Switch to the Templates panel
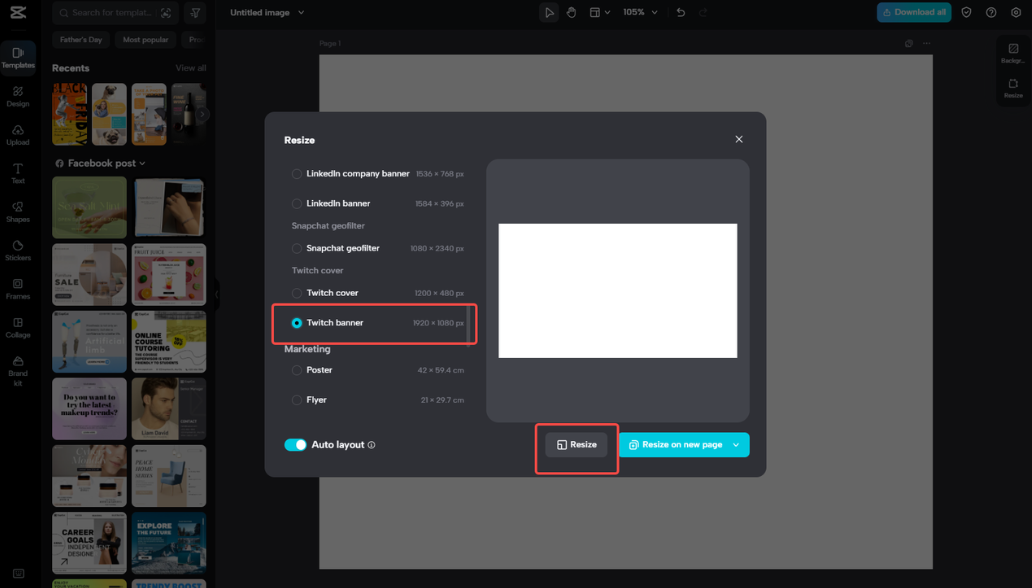Screen dimensions: 1032x588 click(x=18, y=58)
